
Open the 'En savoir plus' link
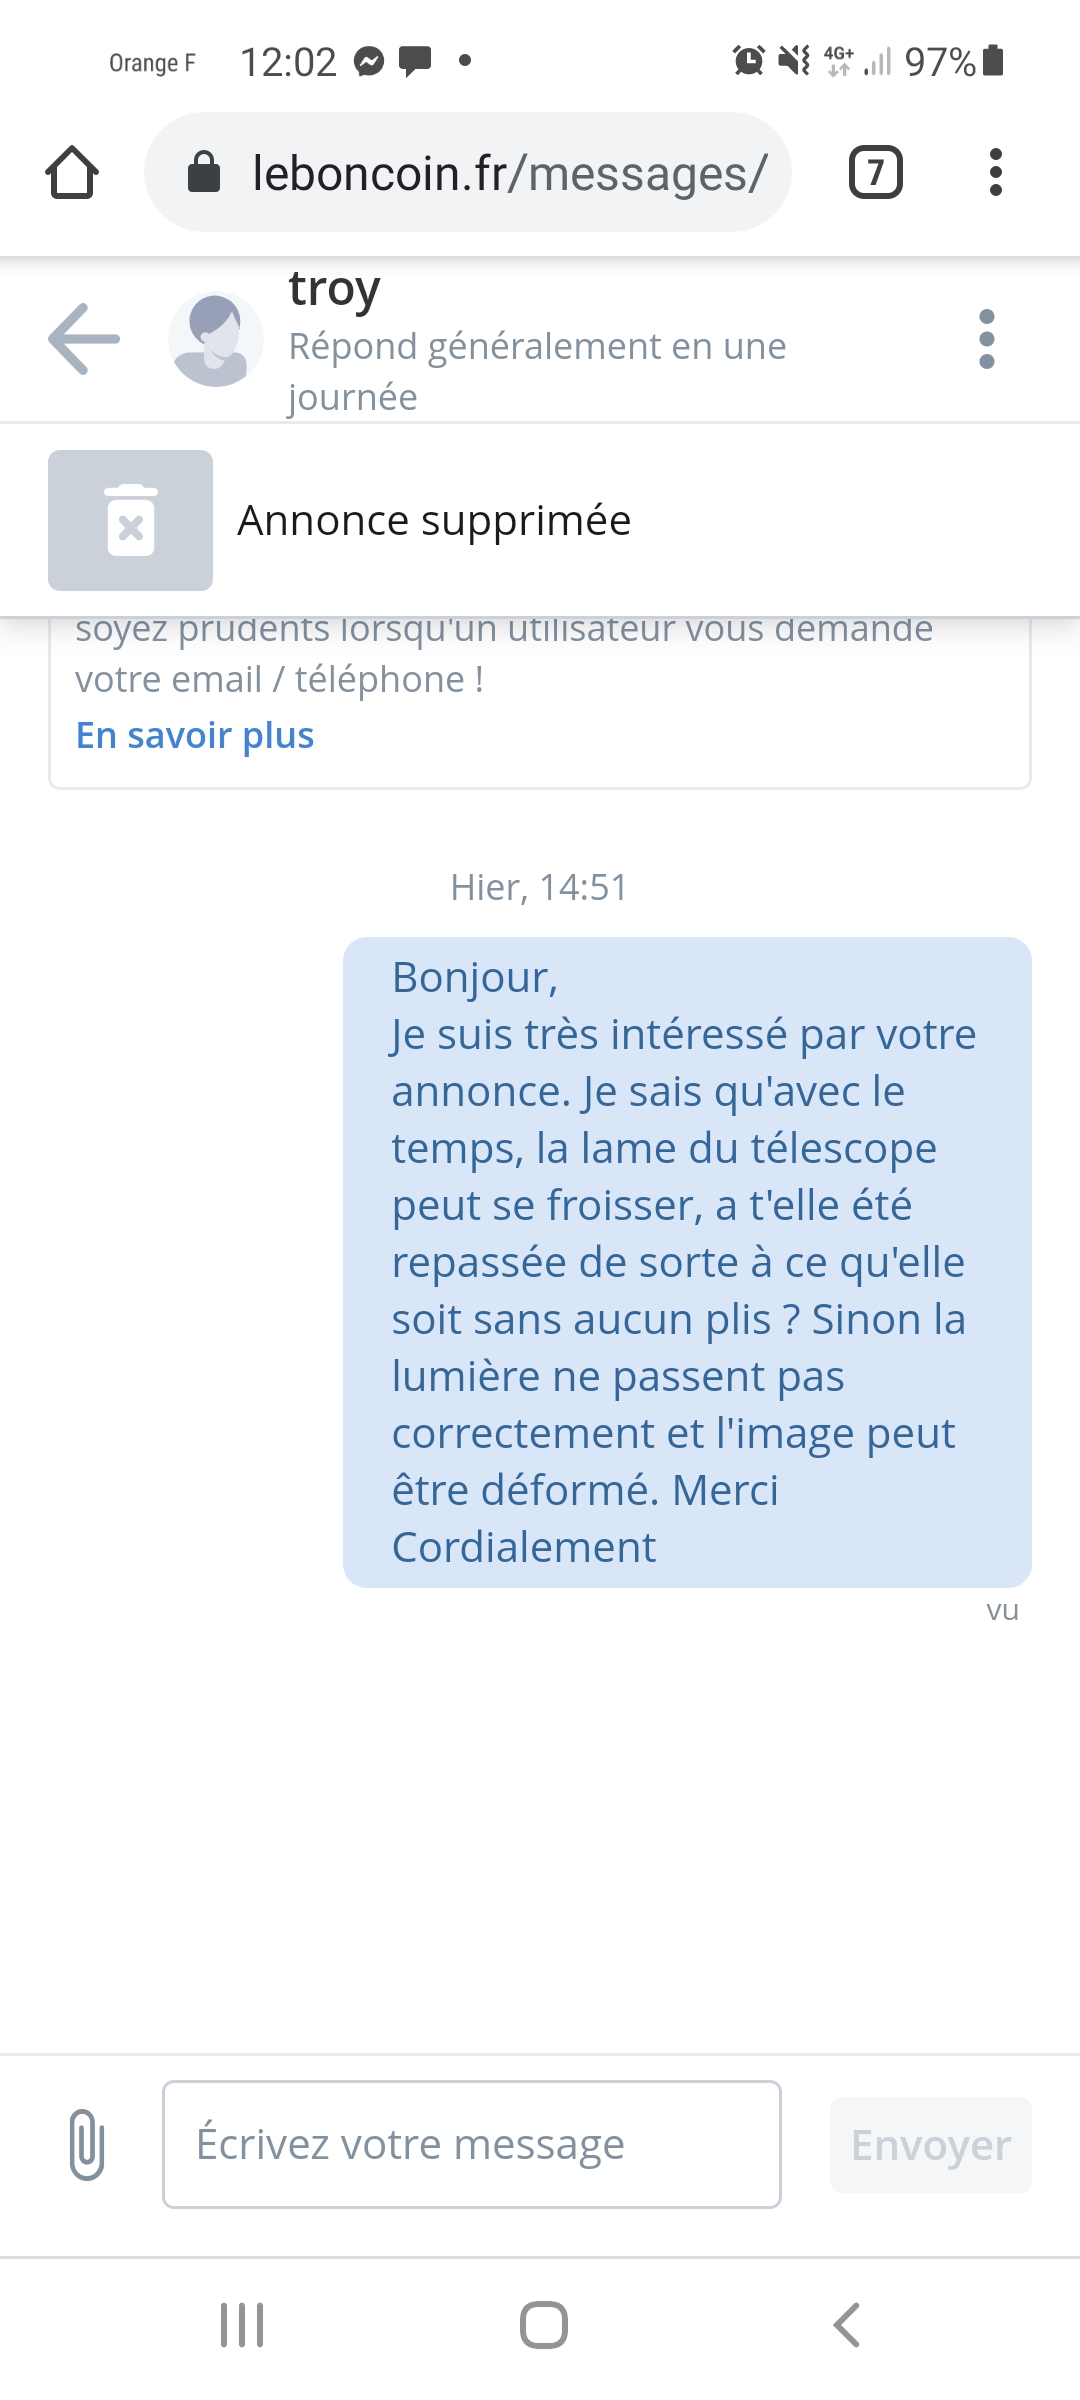(195, 735)
